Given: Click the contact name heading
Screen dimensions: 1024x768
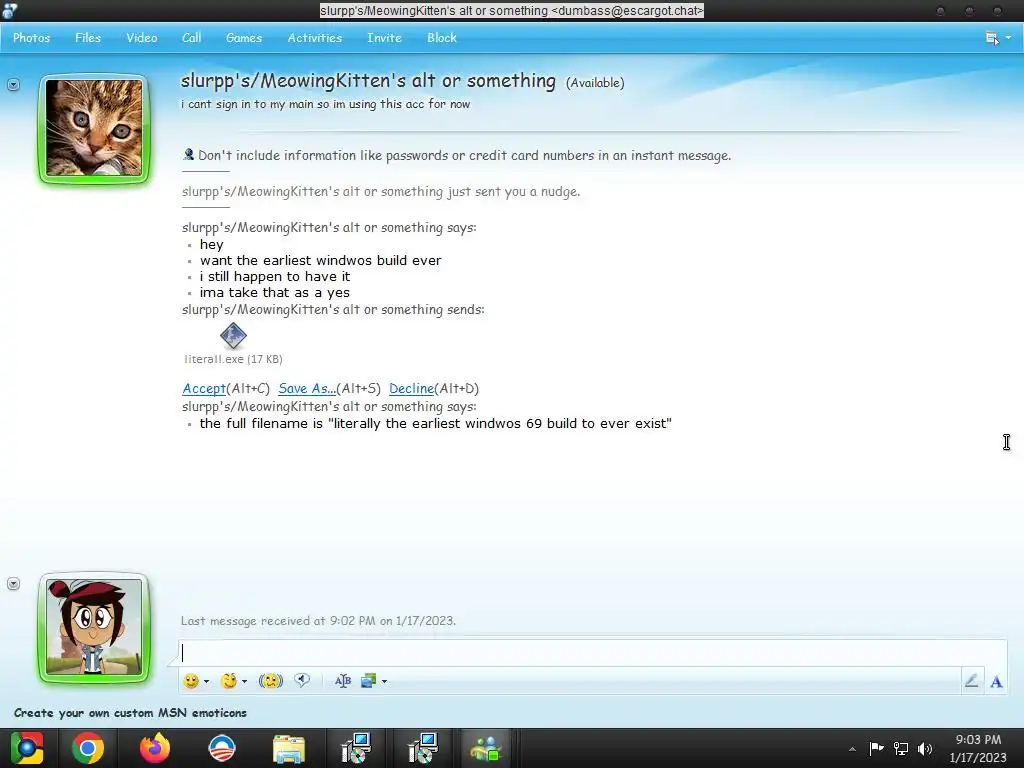Looking at the screenshot, I should (x=368, y=81).
